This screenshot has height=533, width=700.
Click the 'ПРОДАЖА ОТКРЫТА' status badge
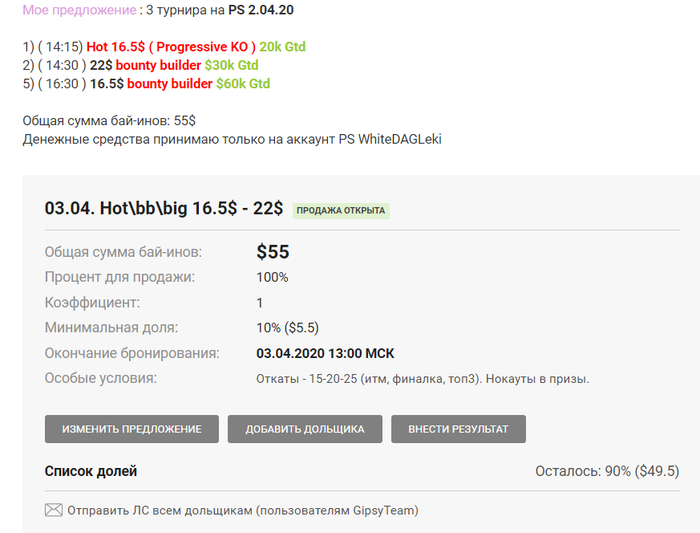pyautogui.click(x=341, y=211)
